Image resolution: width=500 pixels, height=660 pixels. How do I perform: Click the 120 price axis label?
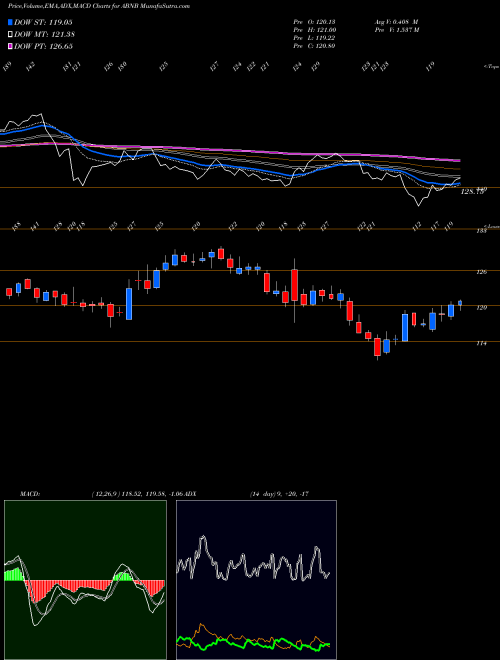481,308
